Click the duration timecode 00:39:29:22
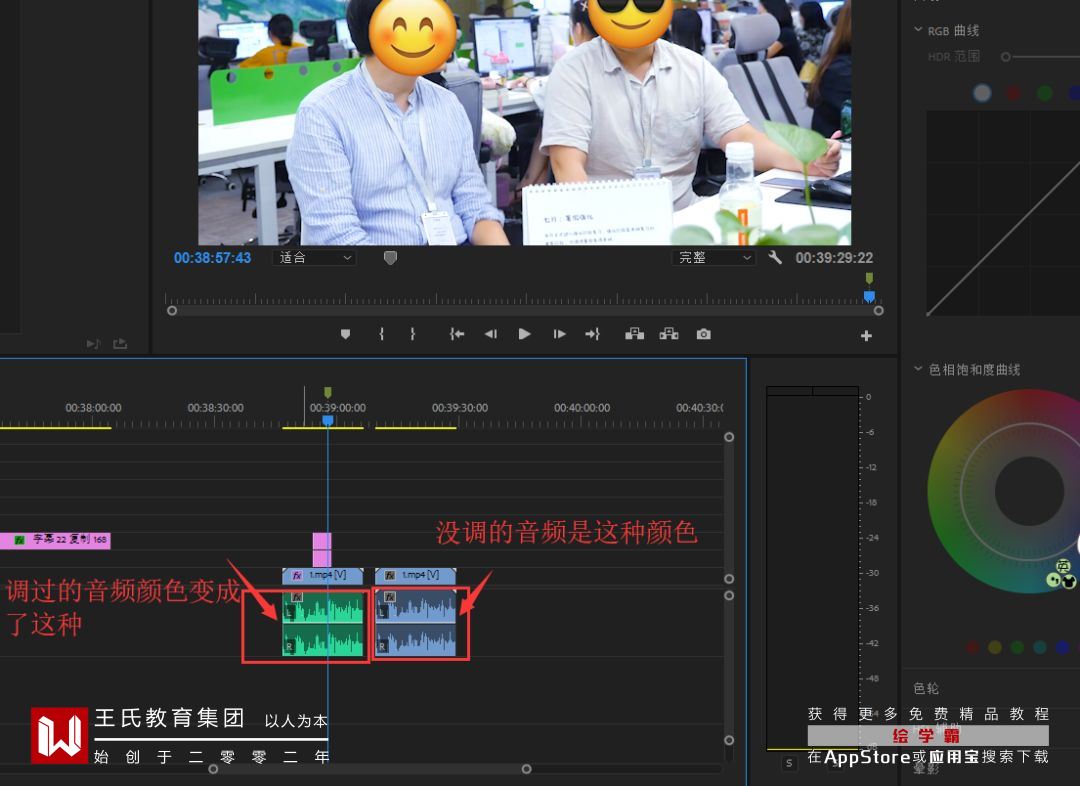1080x786 pixels. point(834,258)
